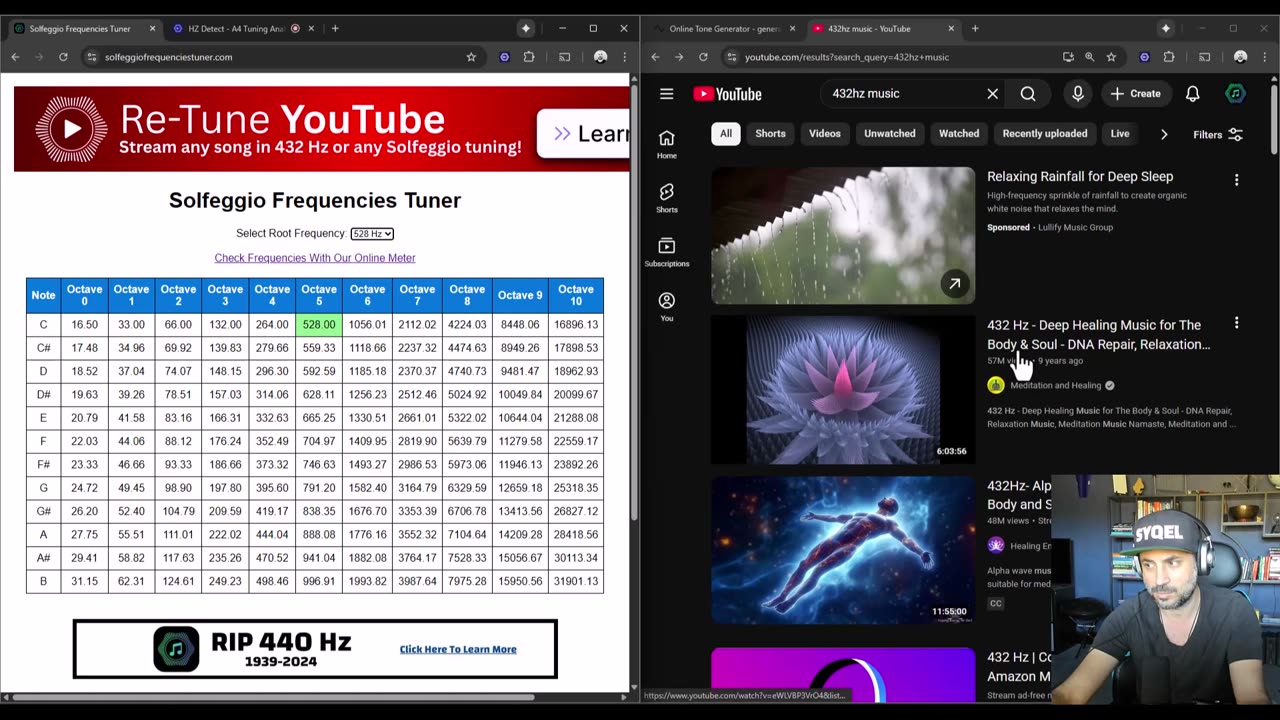Viewport: 1280px width, 720px height.
Task: Open site info control in YouTube address bar
Action: (731, 57)
